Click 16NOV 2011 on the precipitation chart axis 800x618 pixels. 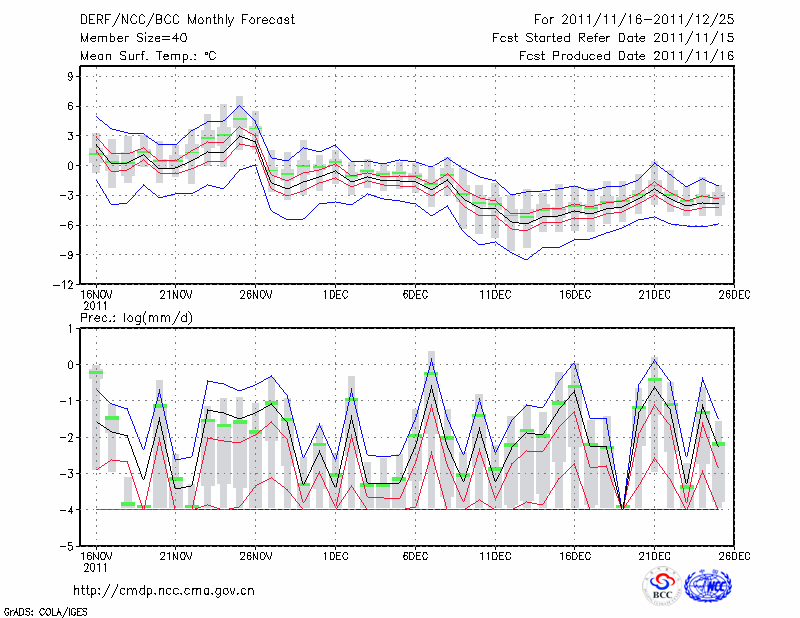96,560
